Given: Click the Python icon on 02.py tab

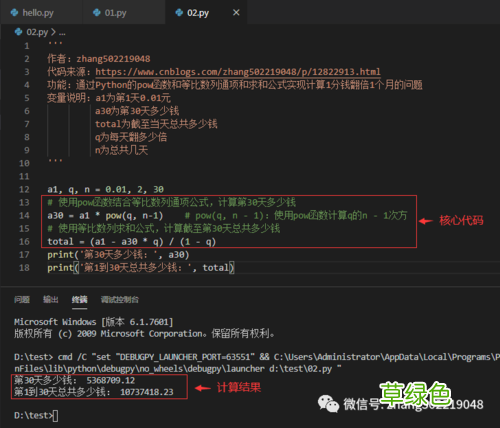Looking at the screenshot, I should pos(179,13).
